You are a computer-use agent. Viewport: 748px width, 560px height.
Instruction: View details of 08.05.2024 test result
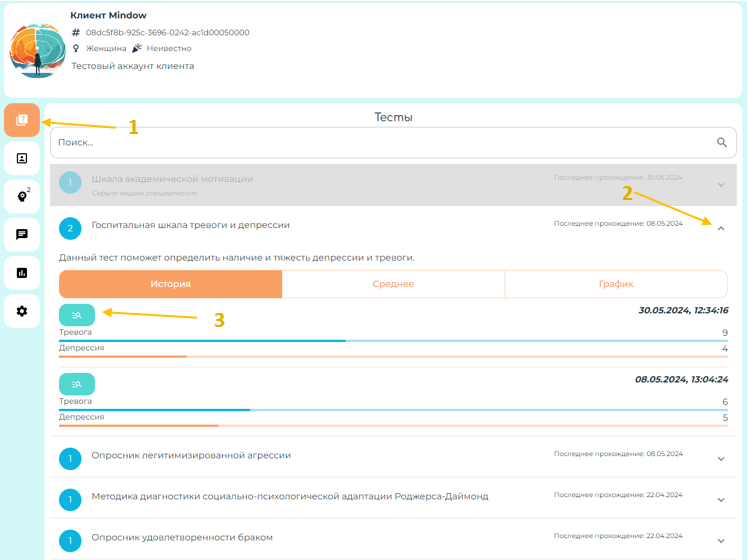click(x=77, y=384)
